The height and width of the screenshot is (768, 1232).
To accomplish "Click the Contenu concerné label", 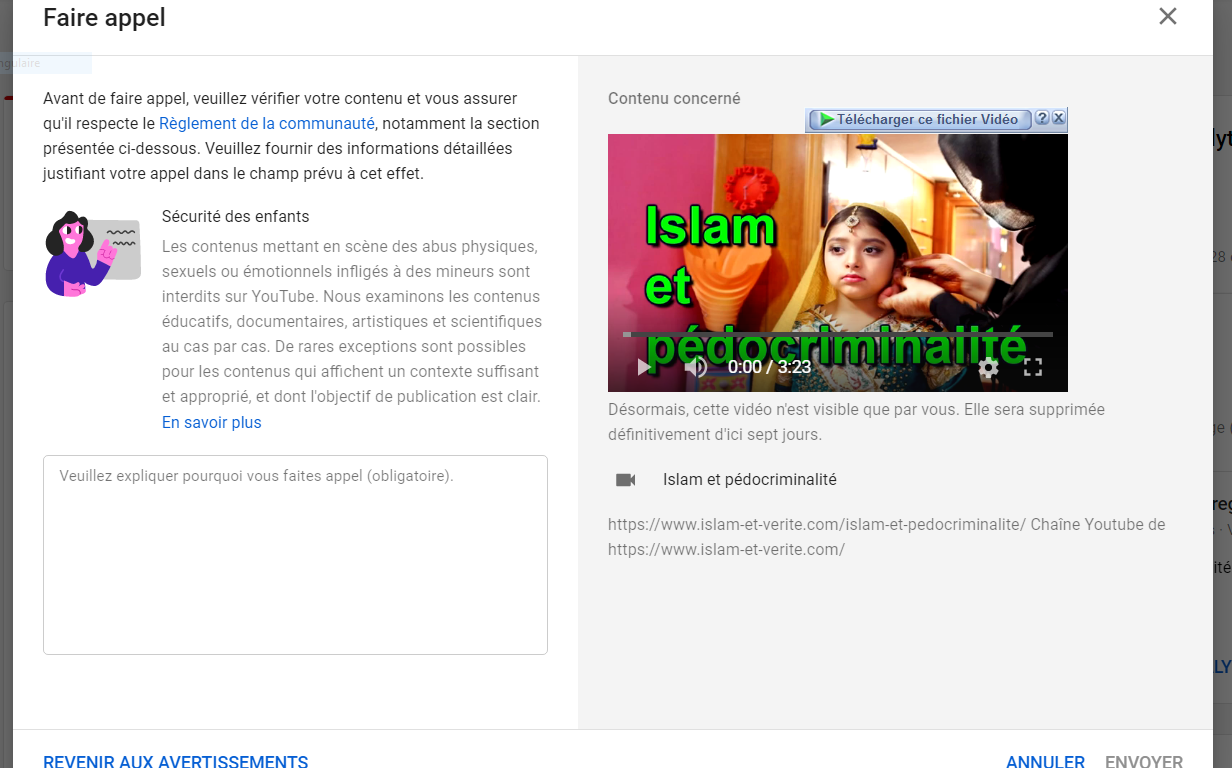I will coord(674,98).
